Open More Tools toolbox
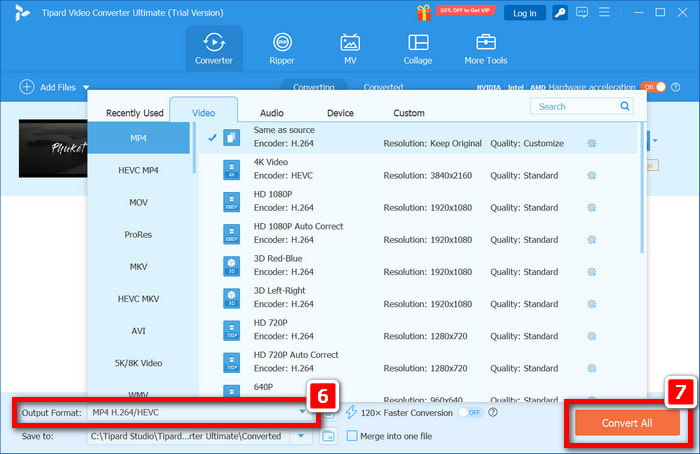This screenshot has width=700, height=454. point(486,49)
